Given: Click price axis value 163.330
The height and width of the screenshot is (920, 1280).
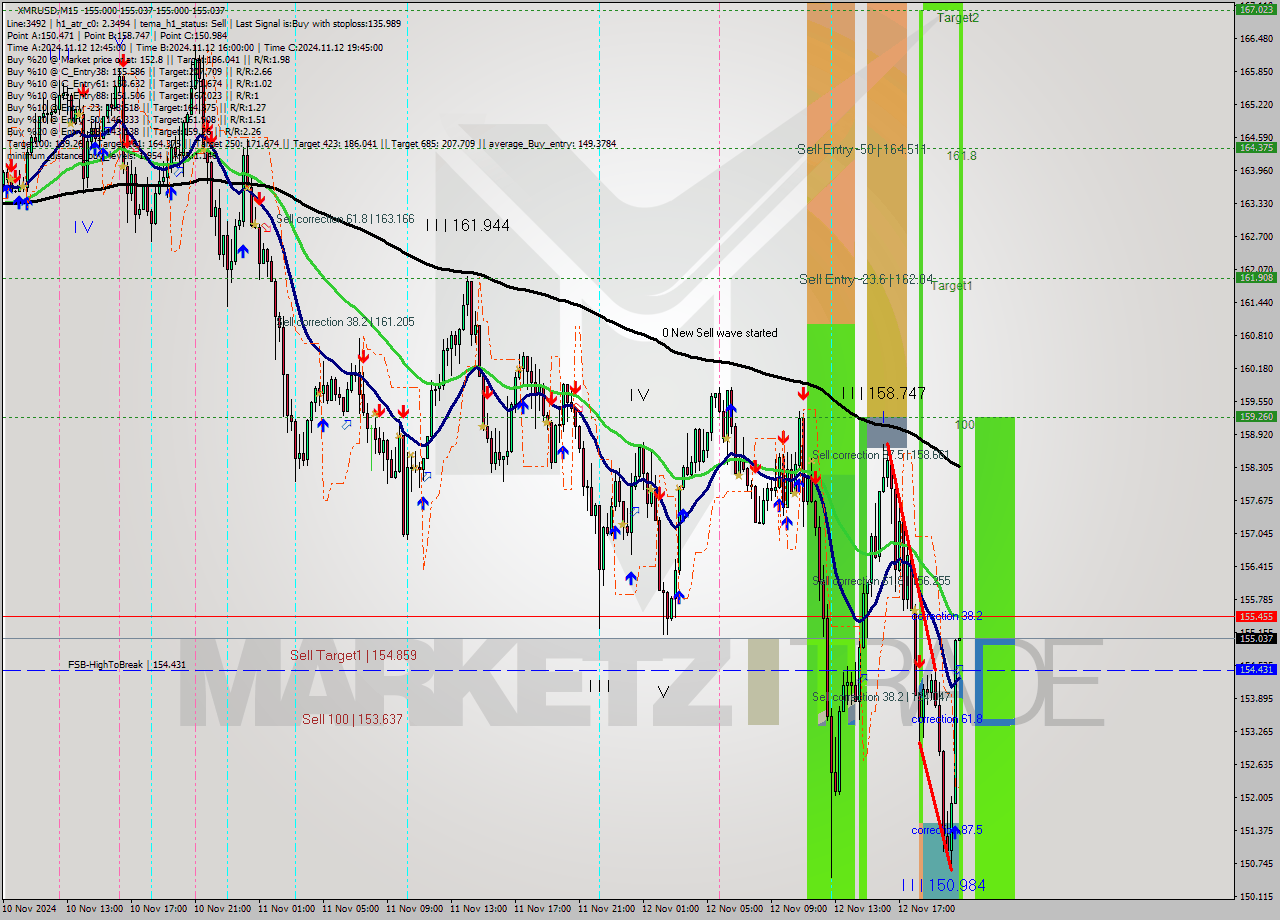Looking at the screenshot, I should click(1255, 203).
